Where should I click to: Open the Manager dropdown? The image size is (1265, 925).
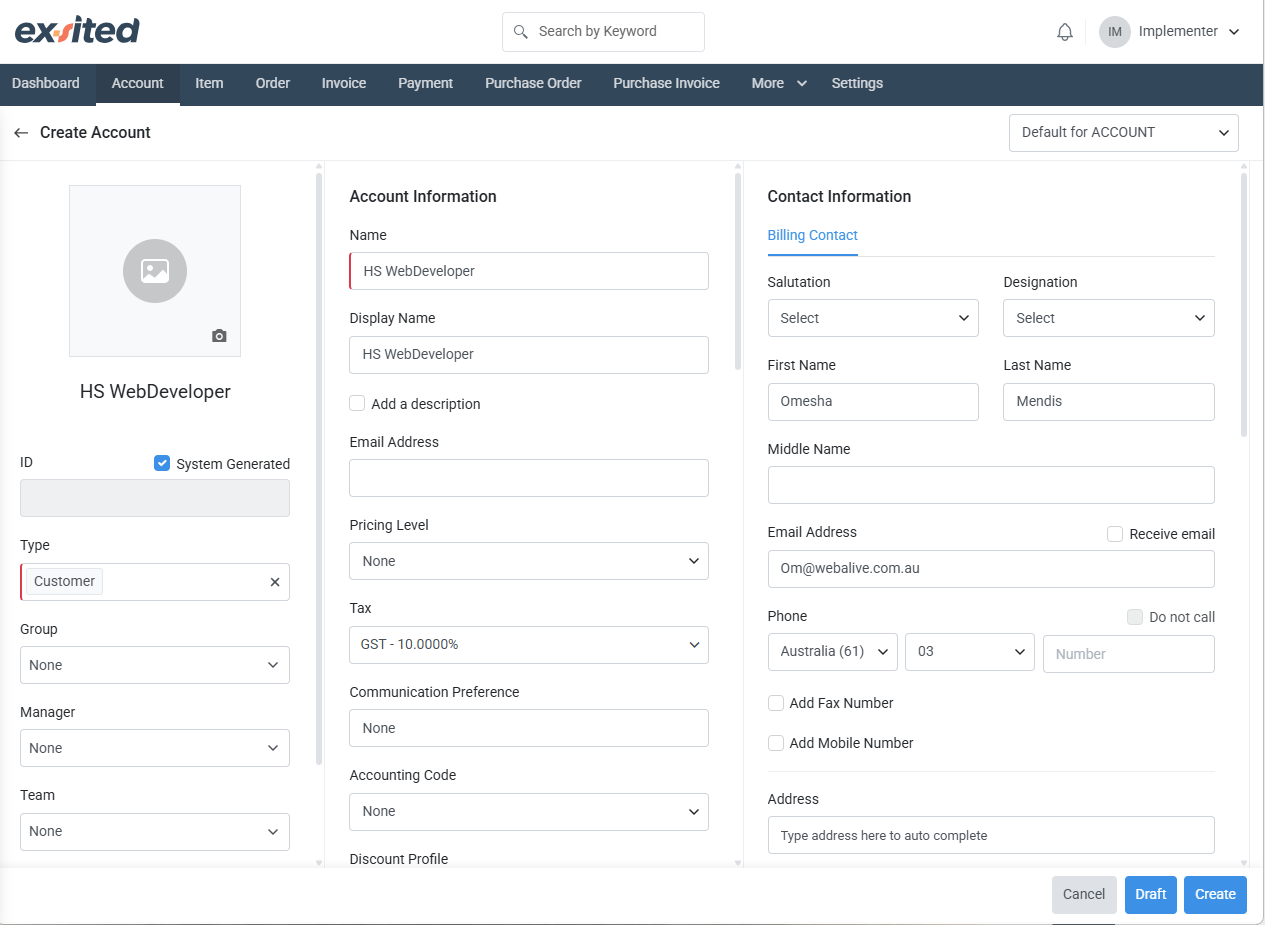(x=155, y=748)
